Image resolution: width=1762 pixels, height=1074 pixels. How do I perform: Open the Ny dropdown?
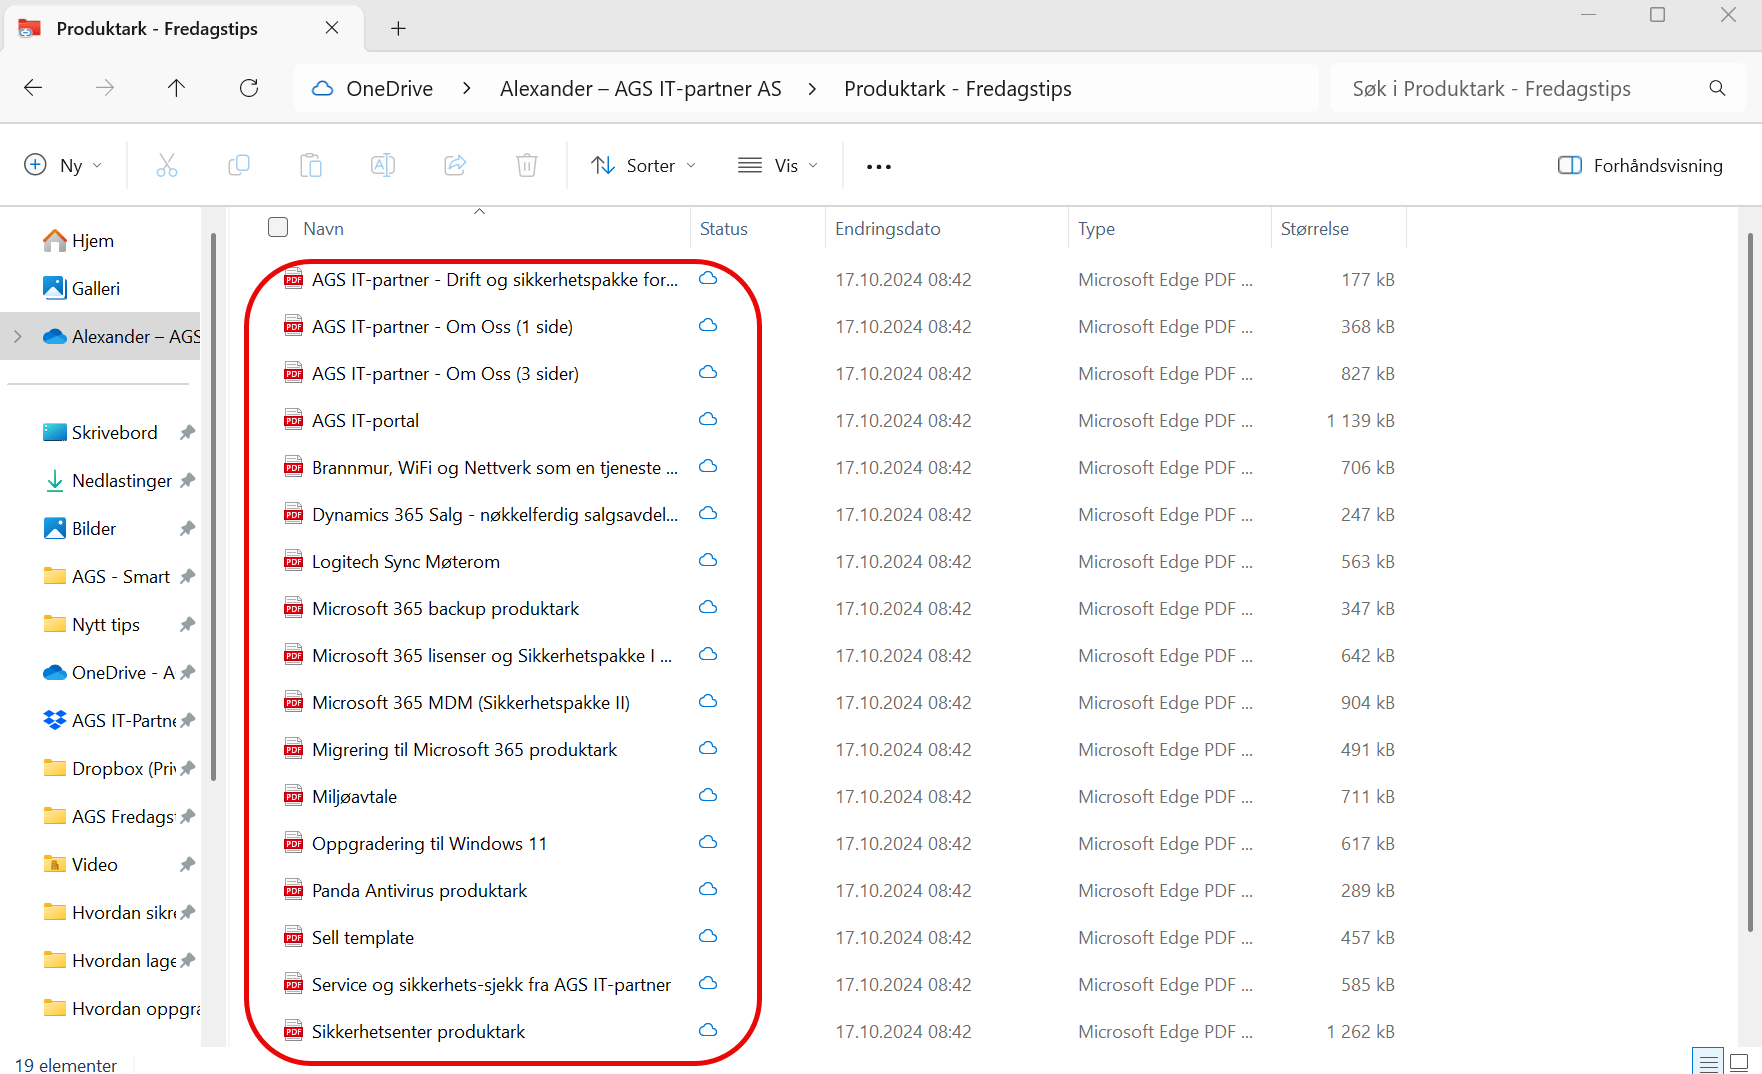coord(63,165)
